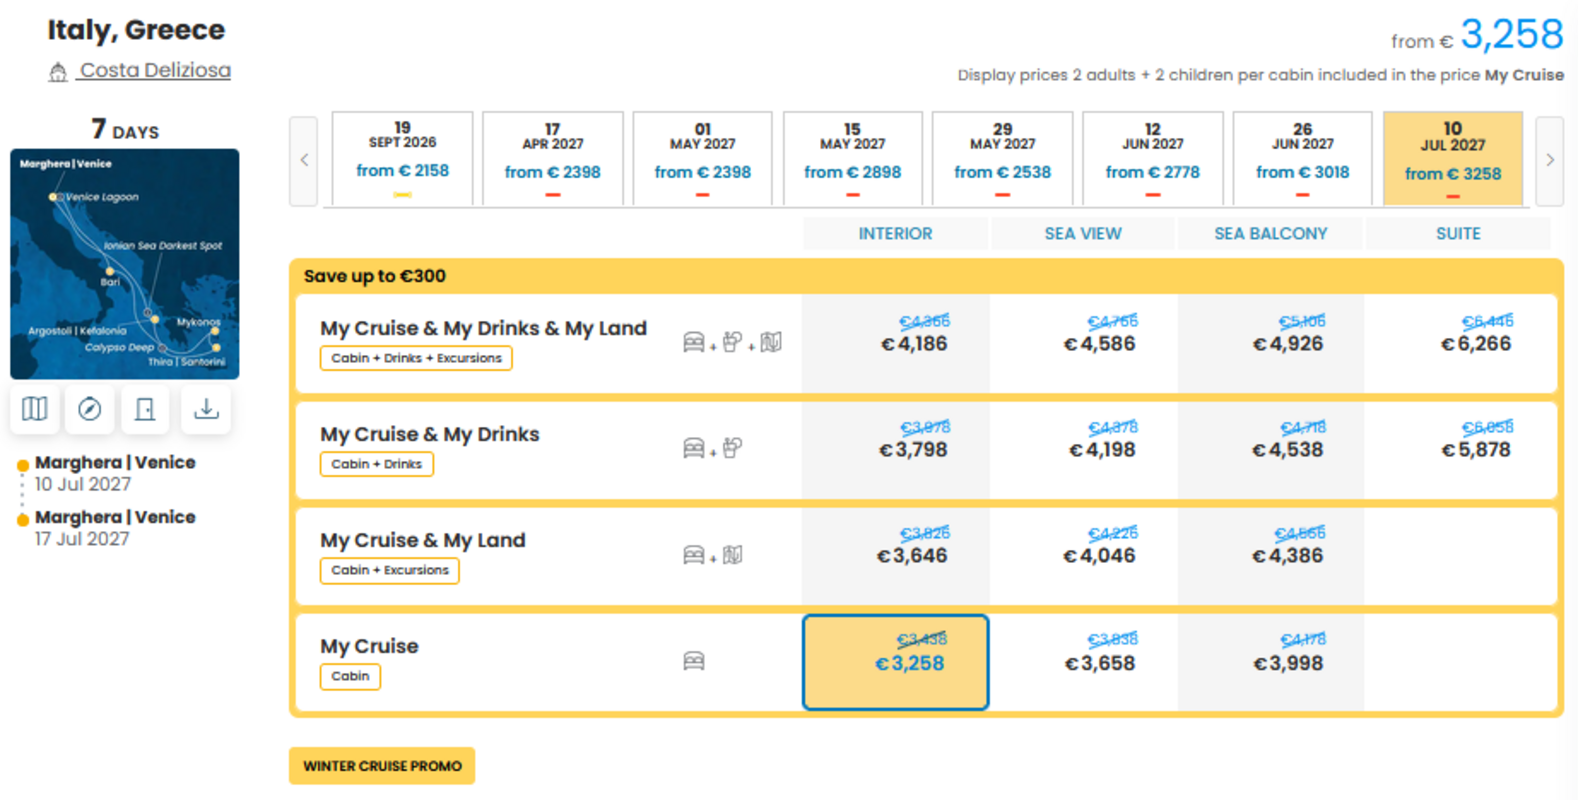Choose My Drinks Suite at €5,878

pyautogui.click(x=1460, y=449)
